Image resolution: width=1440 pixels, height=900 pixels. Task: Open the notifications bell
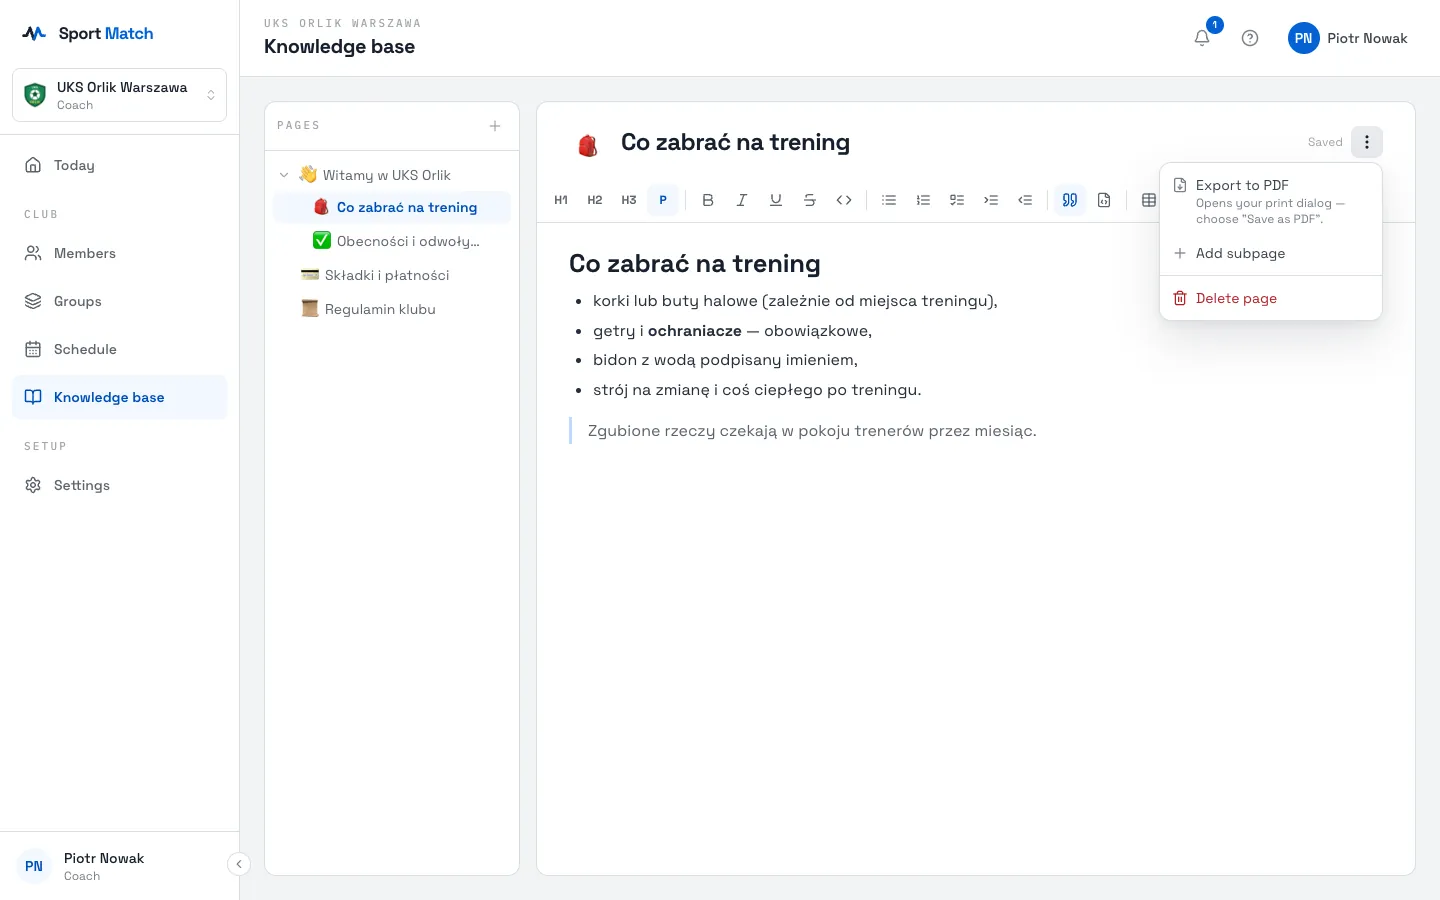(x=1202, y=38)
